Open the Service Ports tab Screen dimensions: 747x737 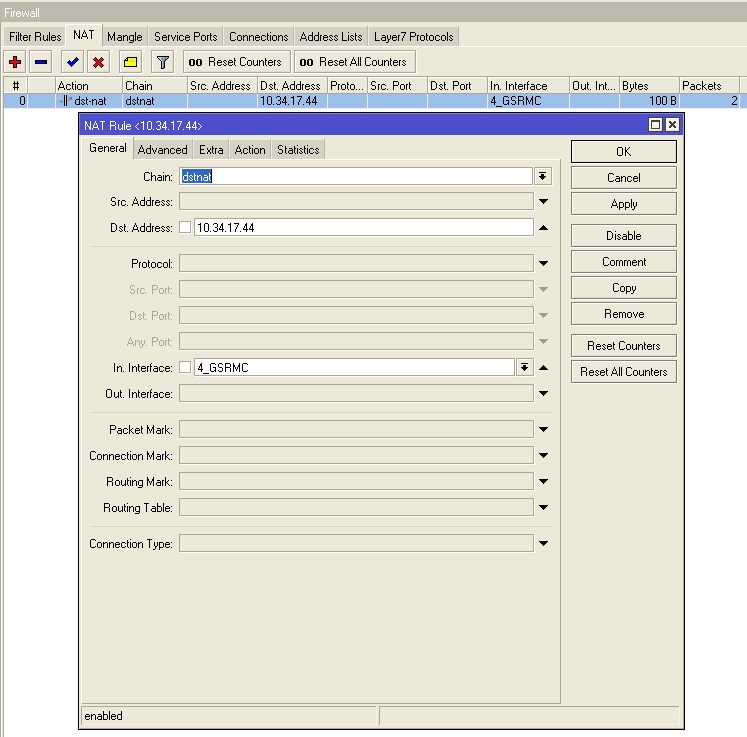[185, 37]
